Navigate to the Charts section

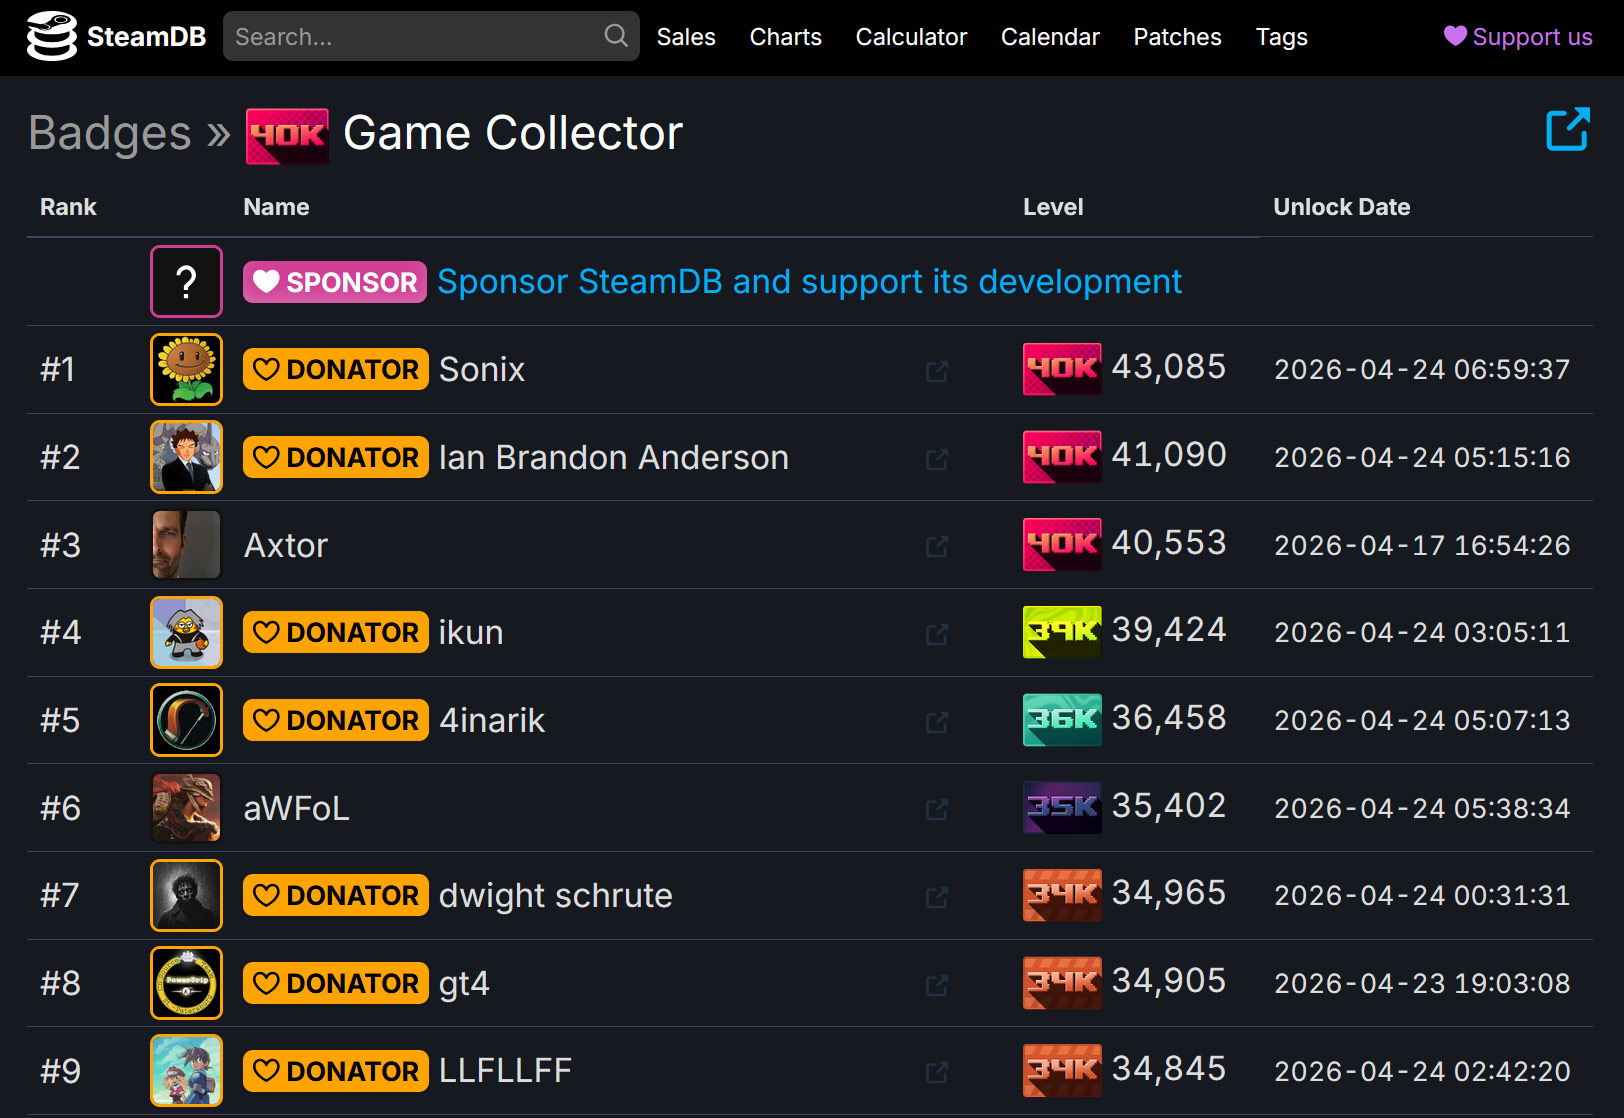785,36
